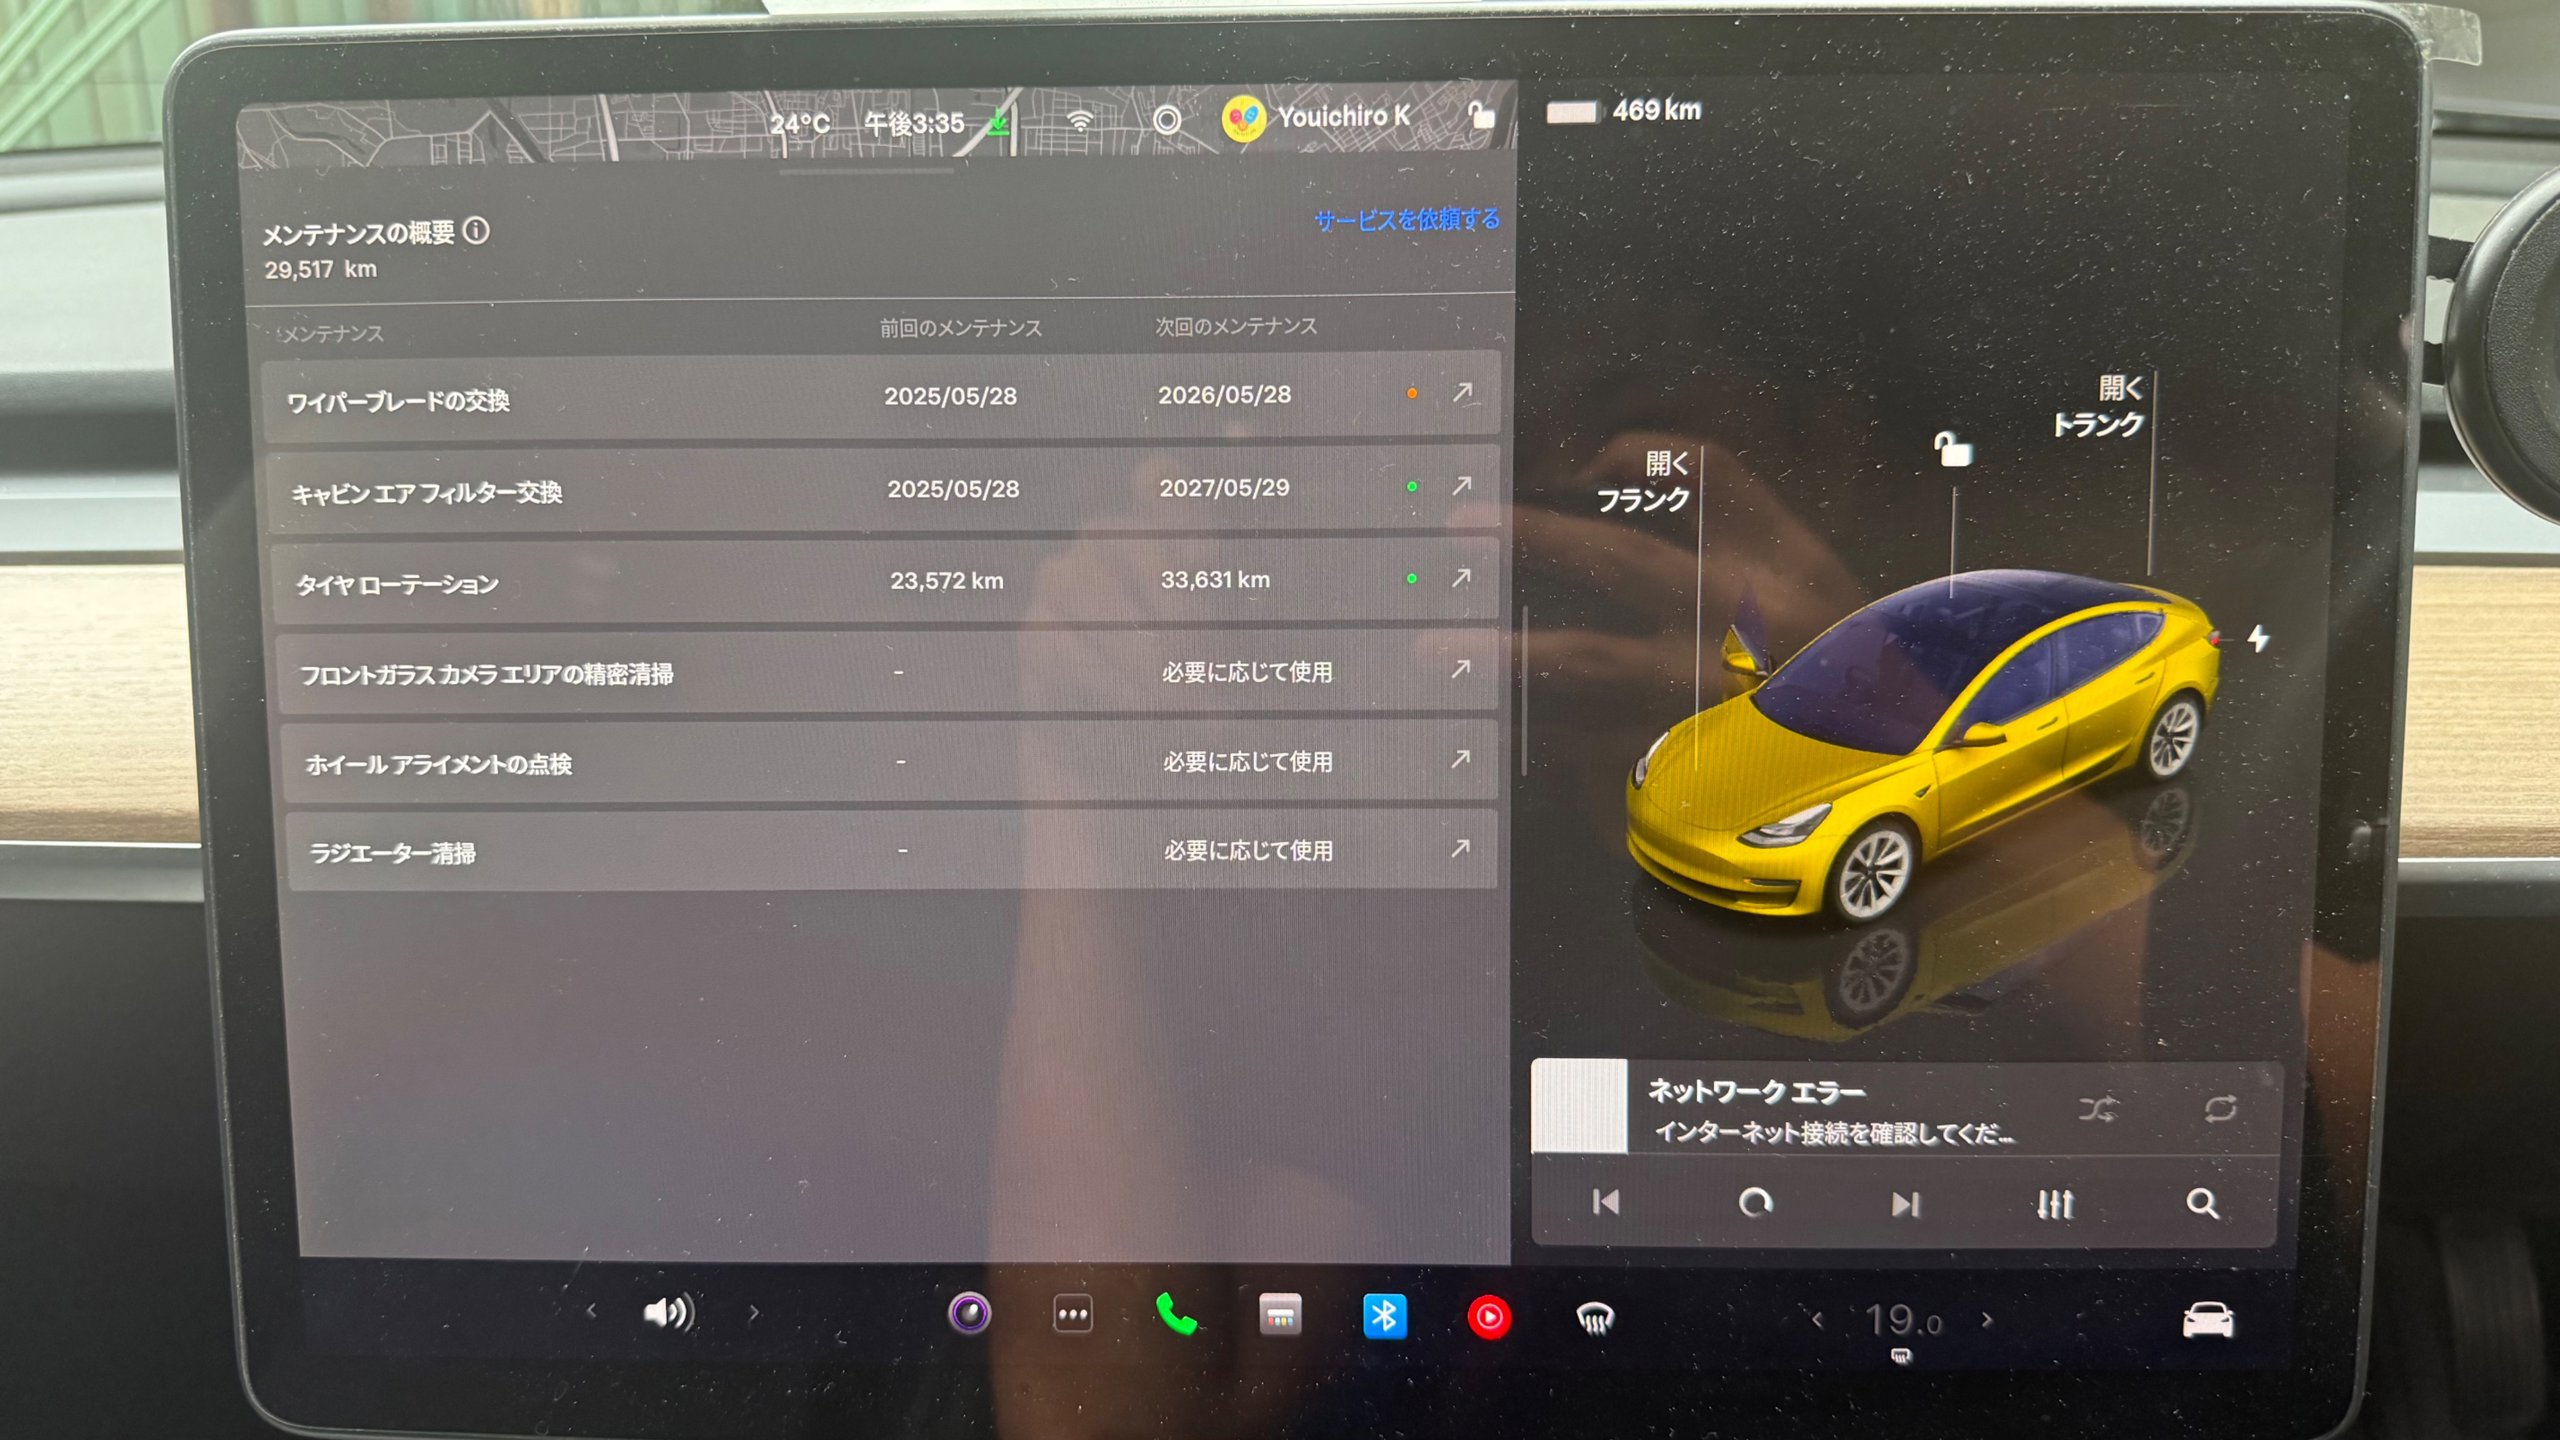Viewport: 2560px width, 1440px height.
Task: Open the phone app icon
Action: click(1175, 1315)
